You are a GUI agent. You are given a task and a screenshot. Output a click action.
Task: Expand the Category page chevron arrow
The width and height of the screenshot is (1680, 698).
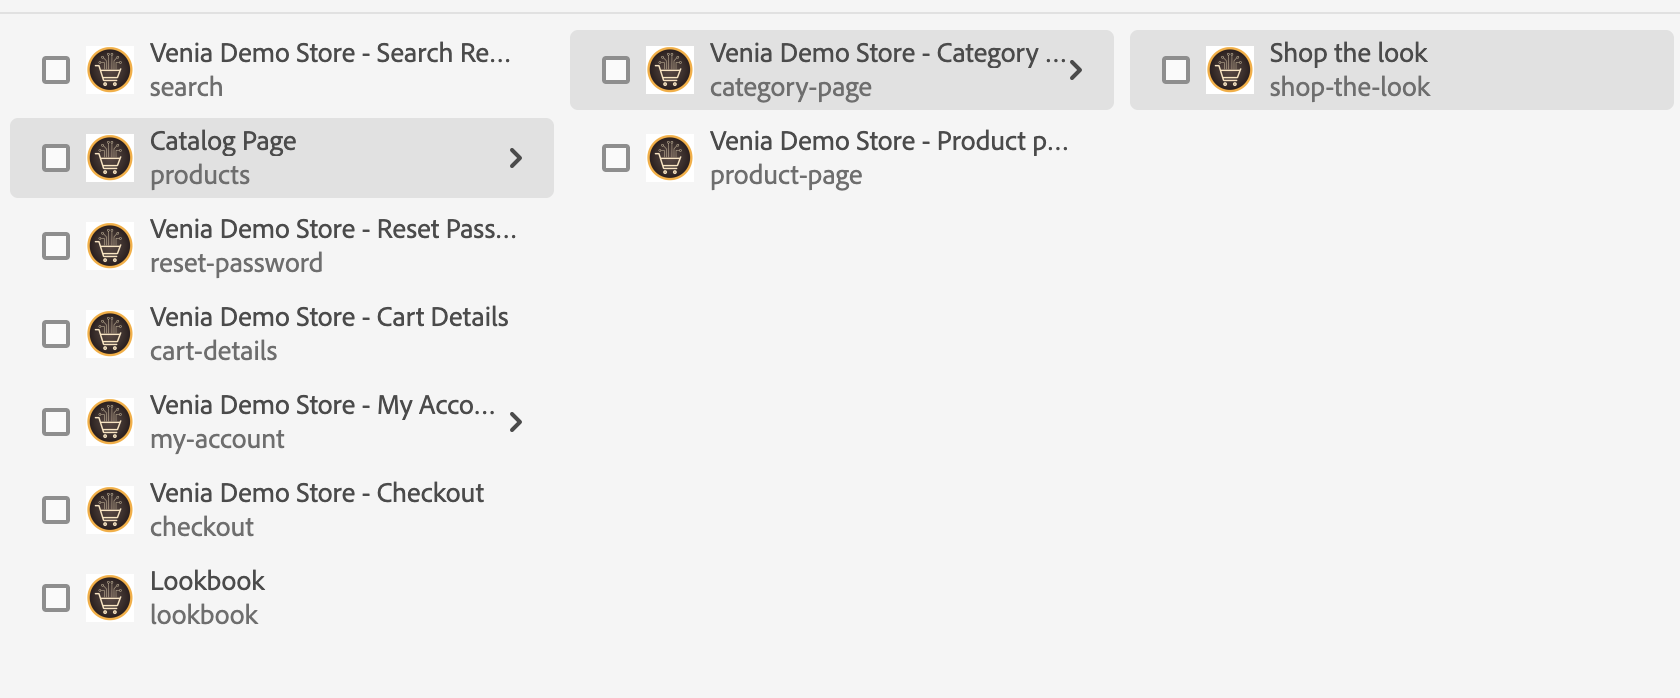(1076, 70)
